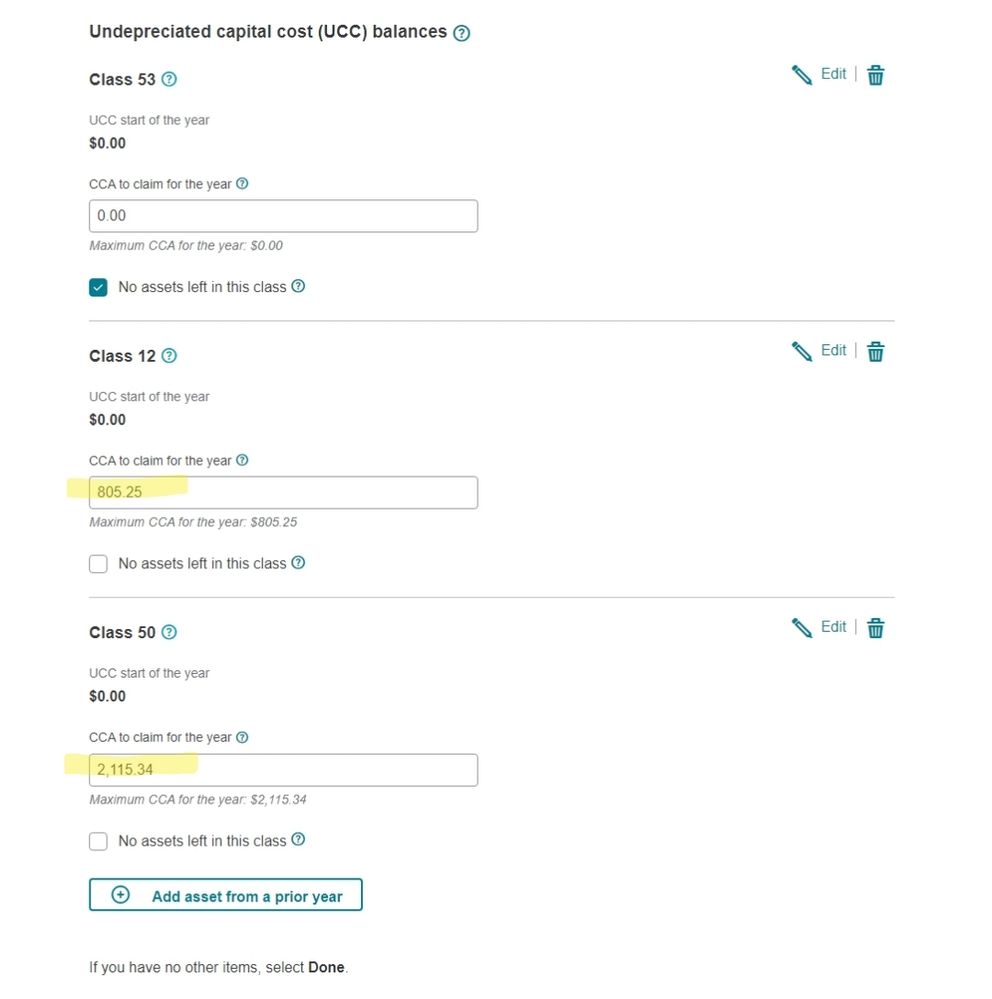
Task: Click the help icon beside UCC balances heading
Action: [461, 33]
